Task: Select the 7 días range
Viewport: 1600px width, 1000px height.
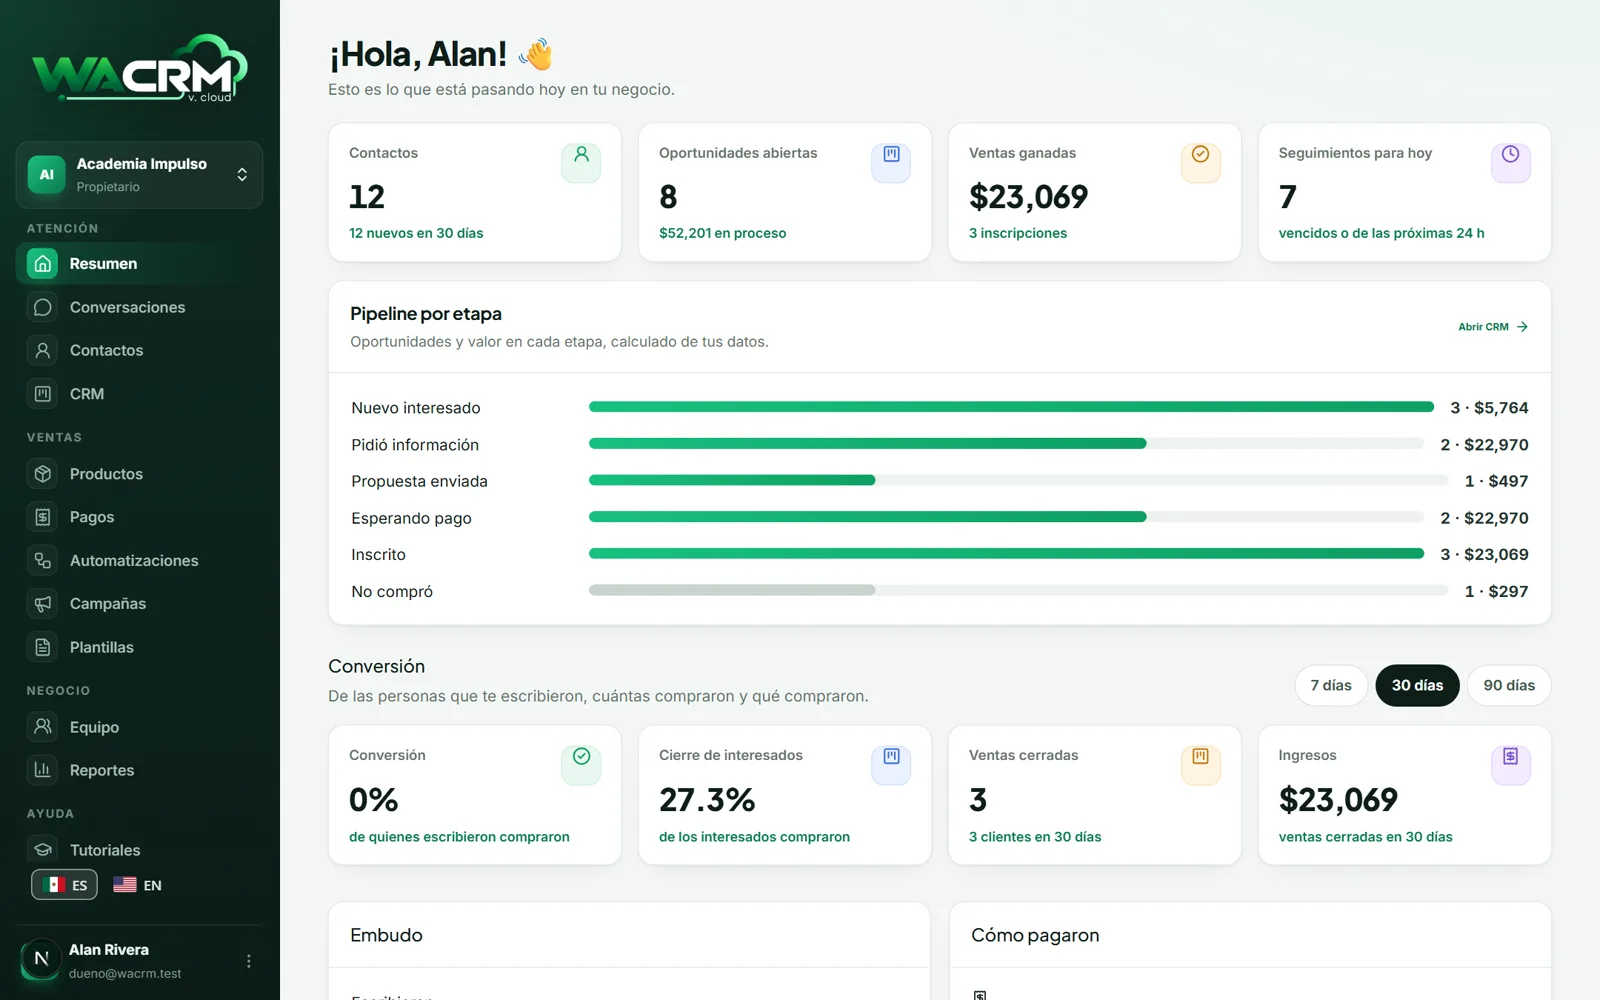Action: (x=1331, y=685)
